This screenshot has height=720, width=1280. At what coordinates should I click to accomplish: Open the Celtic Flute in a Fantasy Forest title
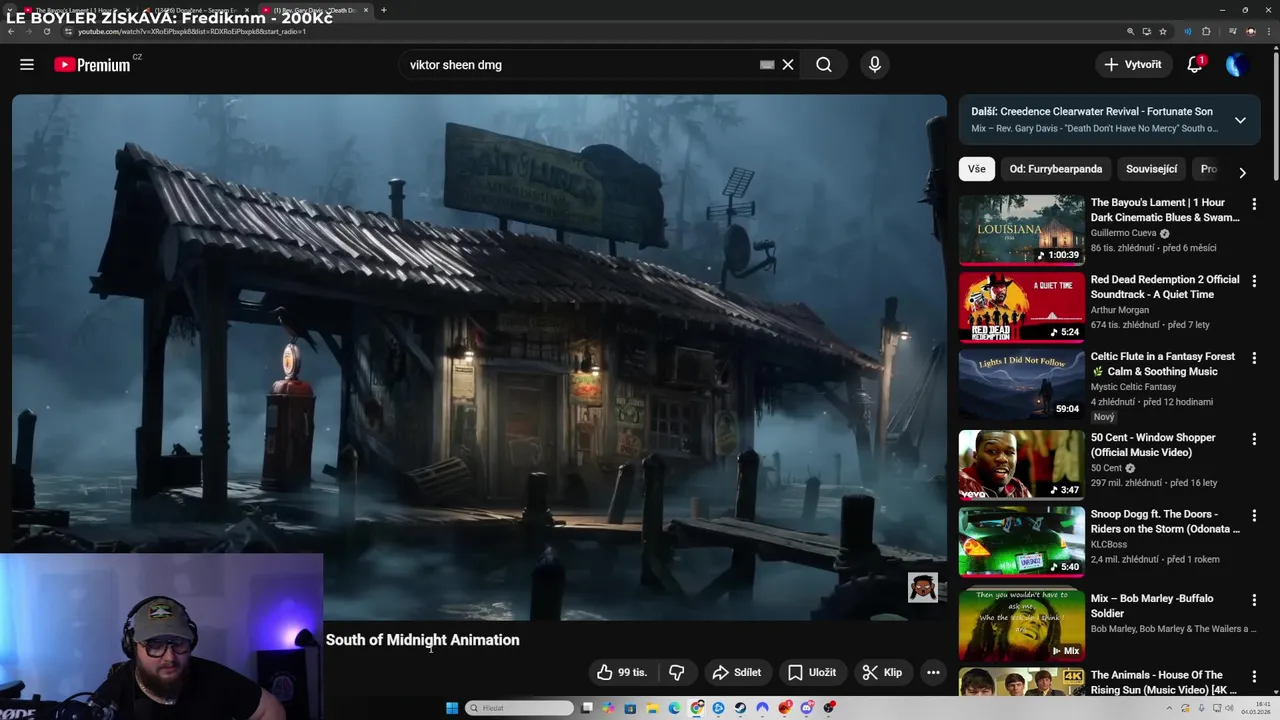1163,364
